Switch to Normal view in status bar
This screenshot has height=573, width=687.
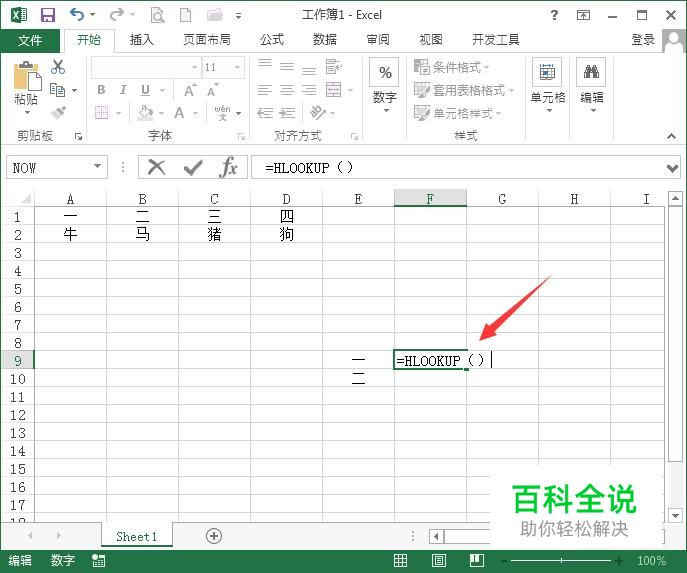tap(400, 560)
